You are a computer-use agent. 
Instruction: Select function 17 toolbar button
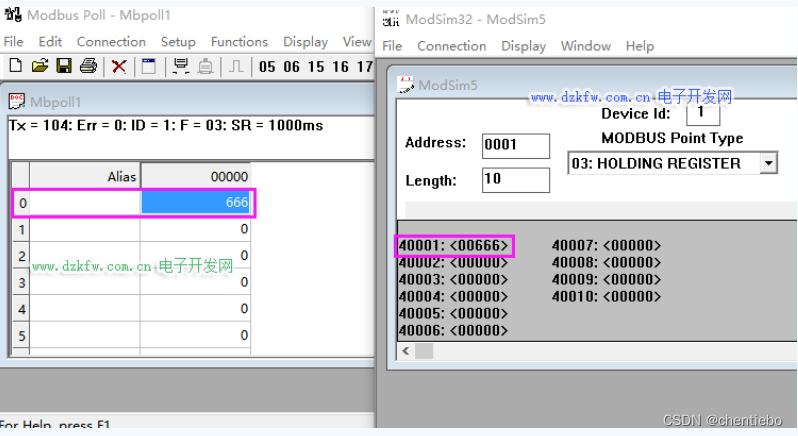point(364,67)
